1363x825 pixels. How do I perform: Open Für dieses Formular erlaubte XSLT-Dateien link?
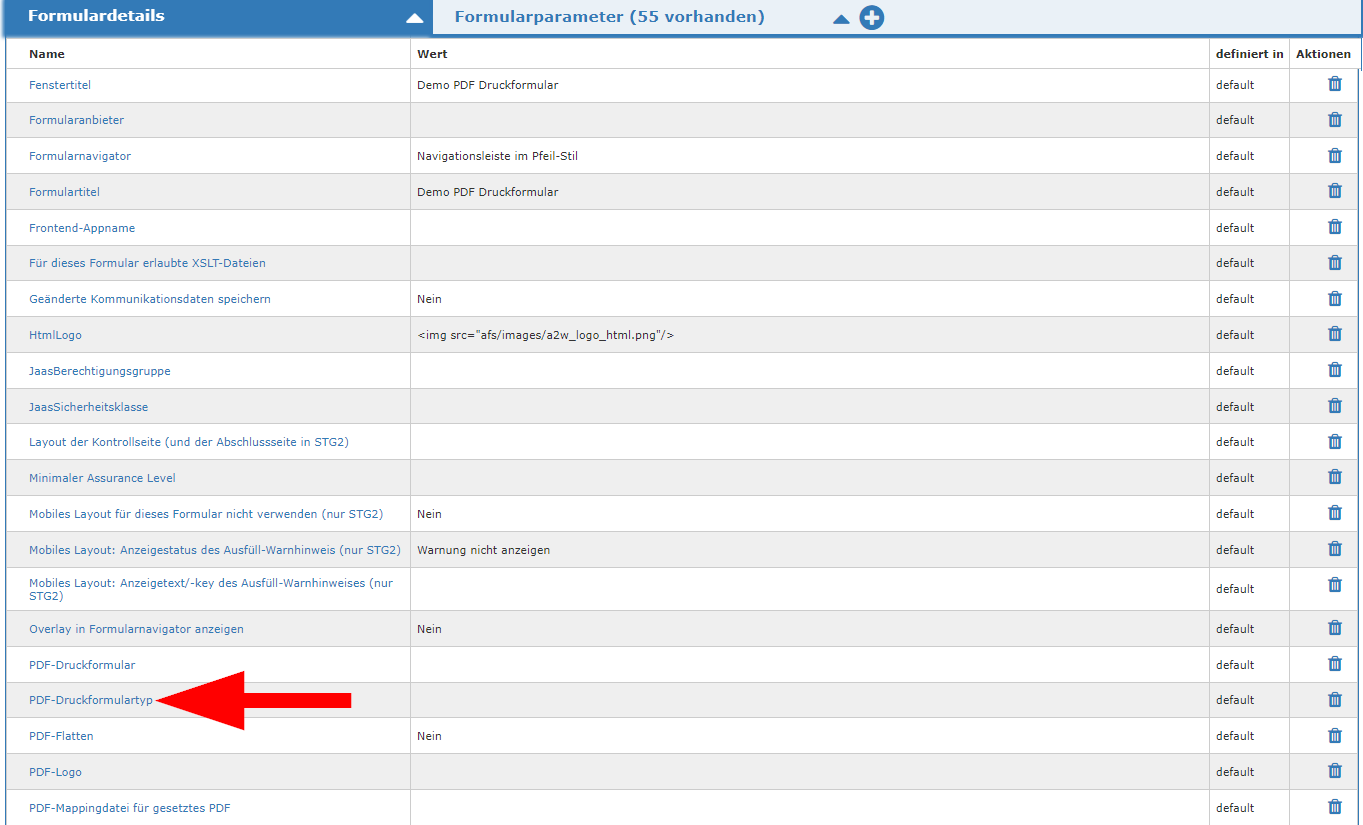[x=147, y=263]
